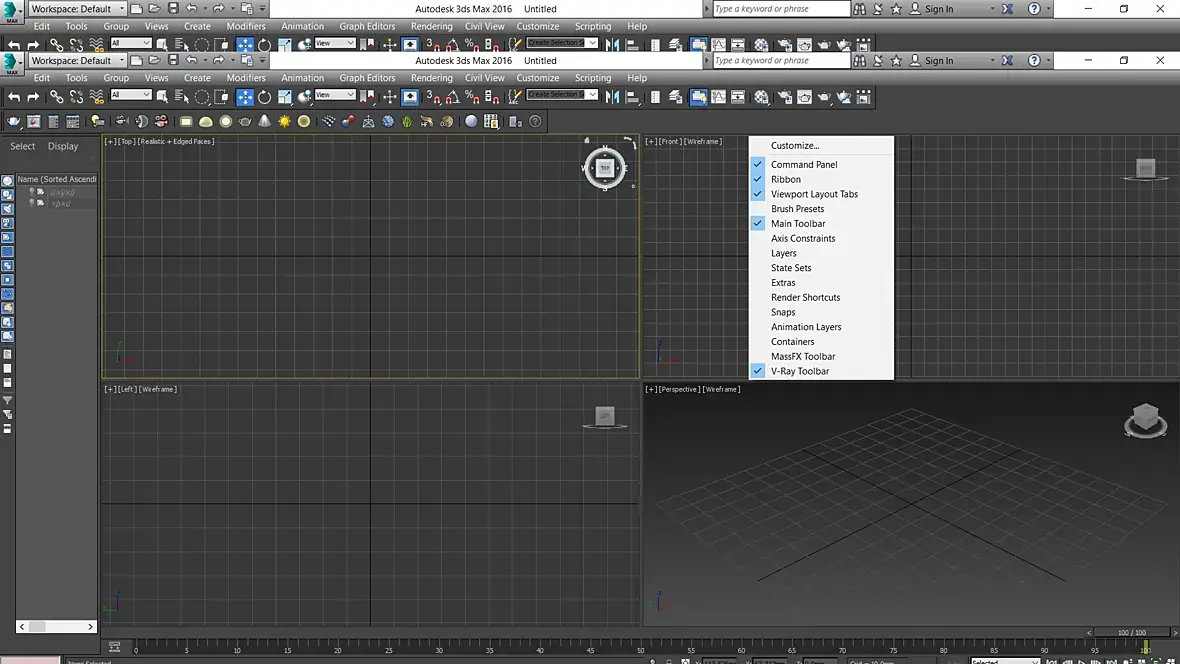Click the V-Ray plane light icon
Screen dimensions: 1180x664
pyautogui.click(x=186, y=121)
